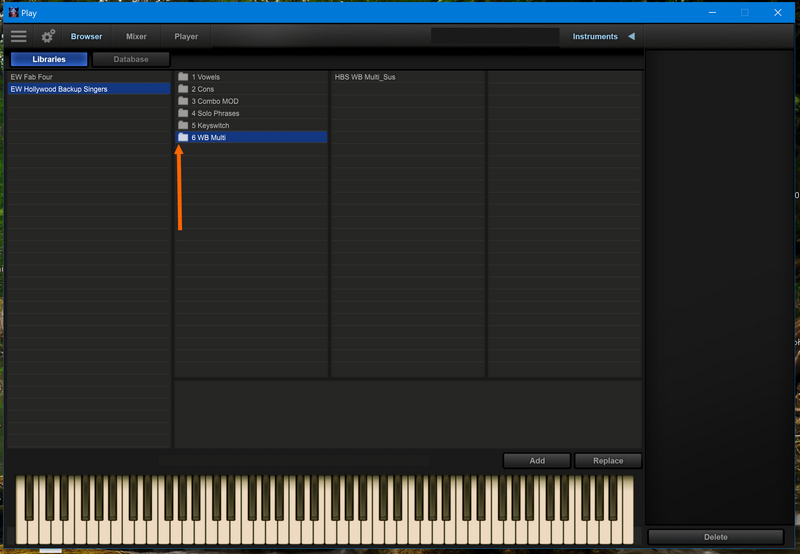The image size is (800, 554).
Task: Toggle the Libraries browser mode
Action: pyautogui.click(x=49, y=60)
